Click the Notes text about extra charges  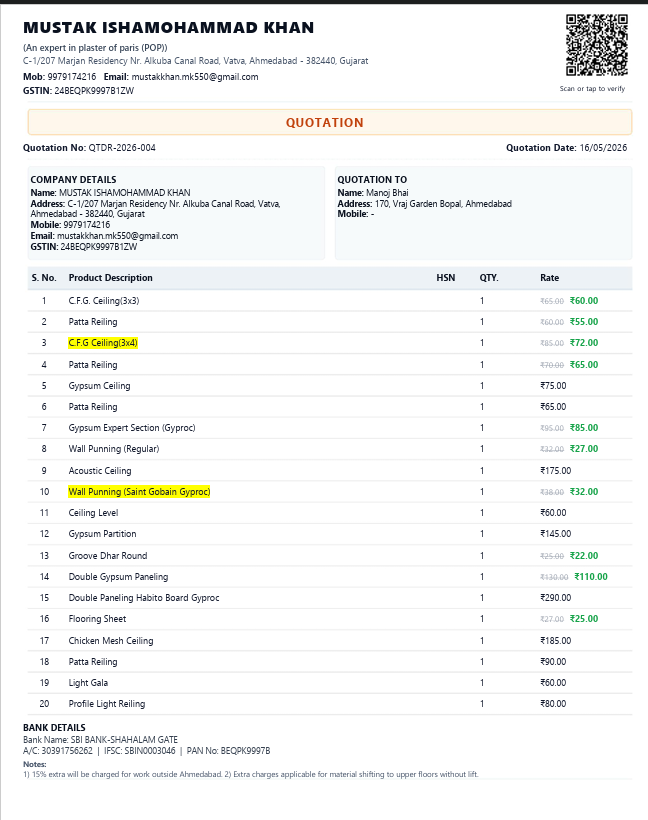coord(251,775)
